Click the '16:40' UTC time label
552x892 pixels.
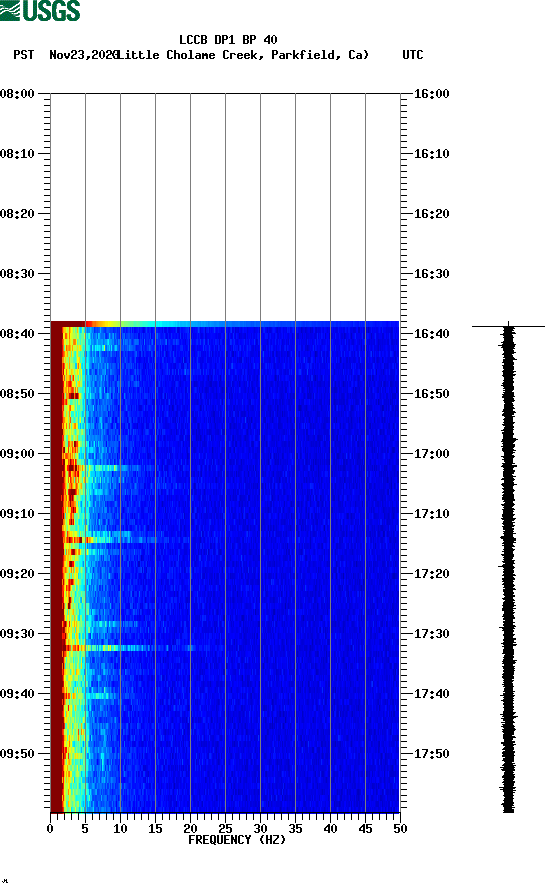click(431, 333)
